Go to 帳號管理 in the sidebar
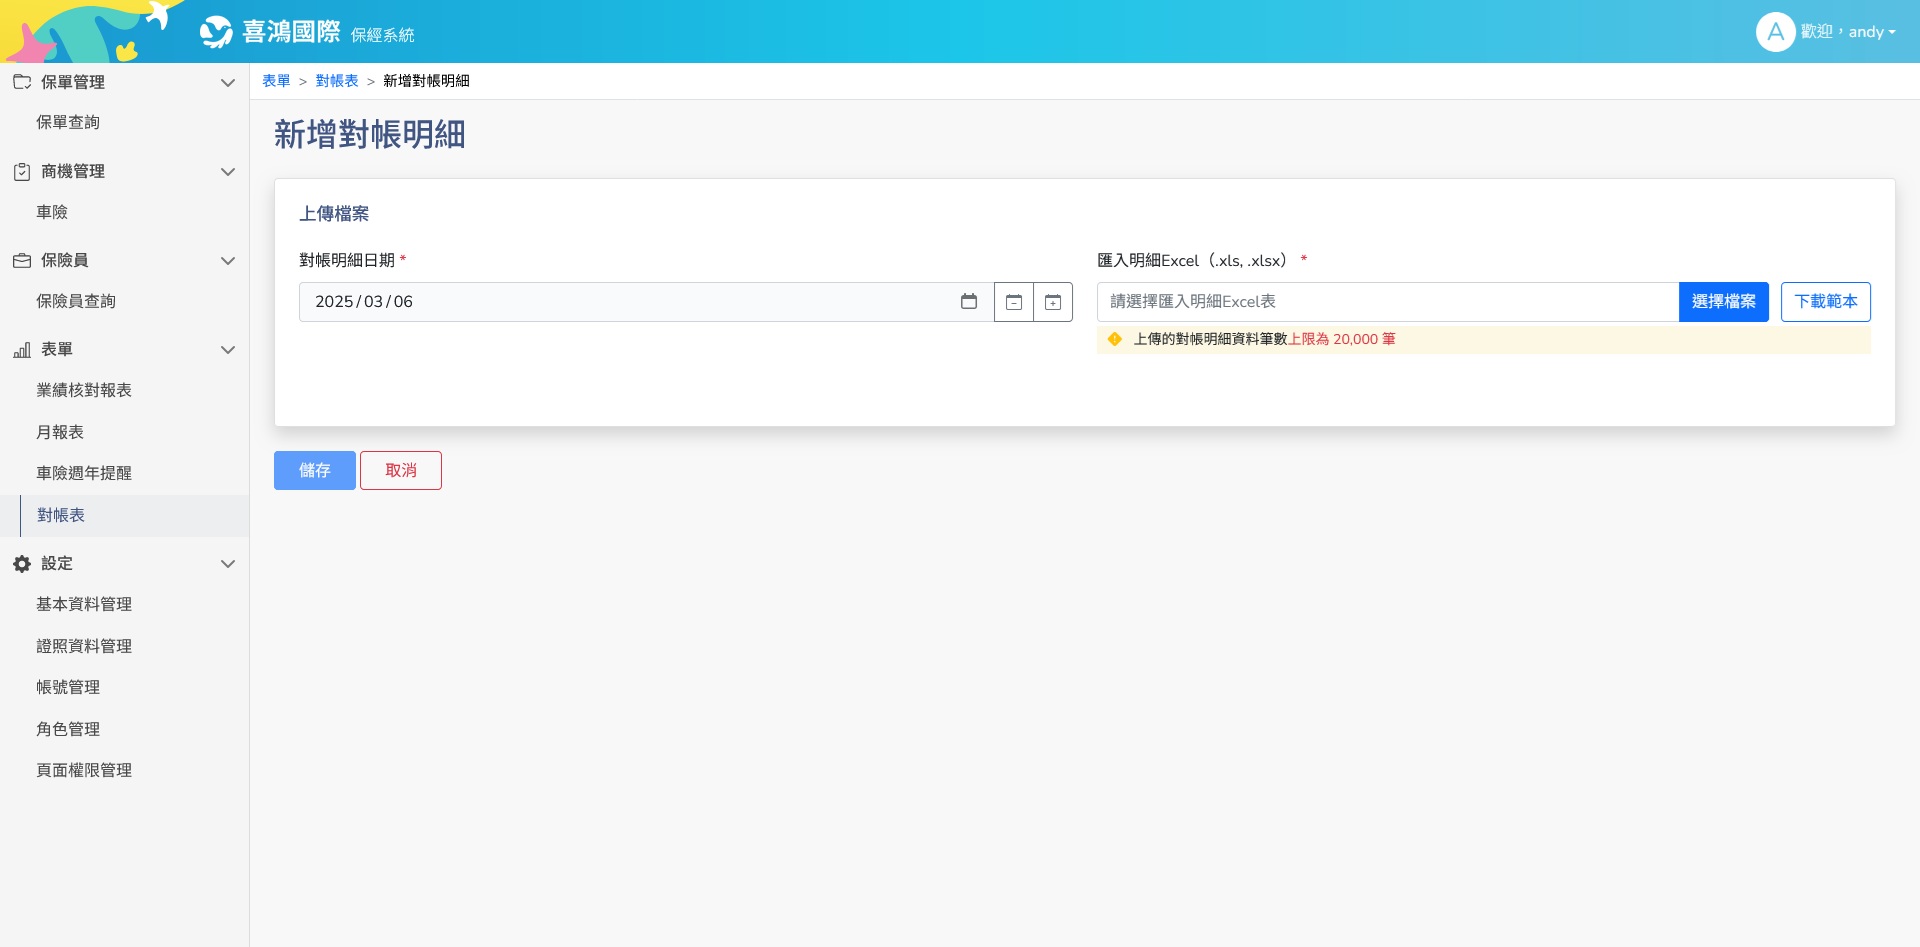This screenshot has height=947, width=1920. (68, 687)
